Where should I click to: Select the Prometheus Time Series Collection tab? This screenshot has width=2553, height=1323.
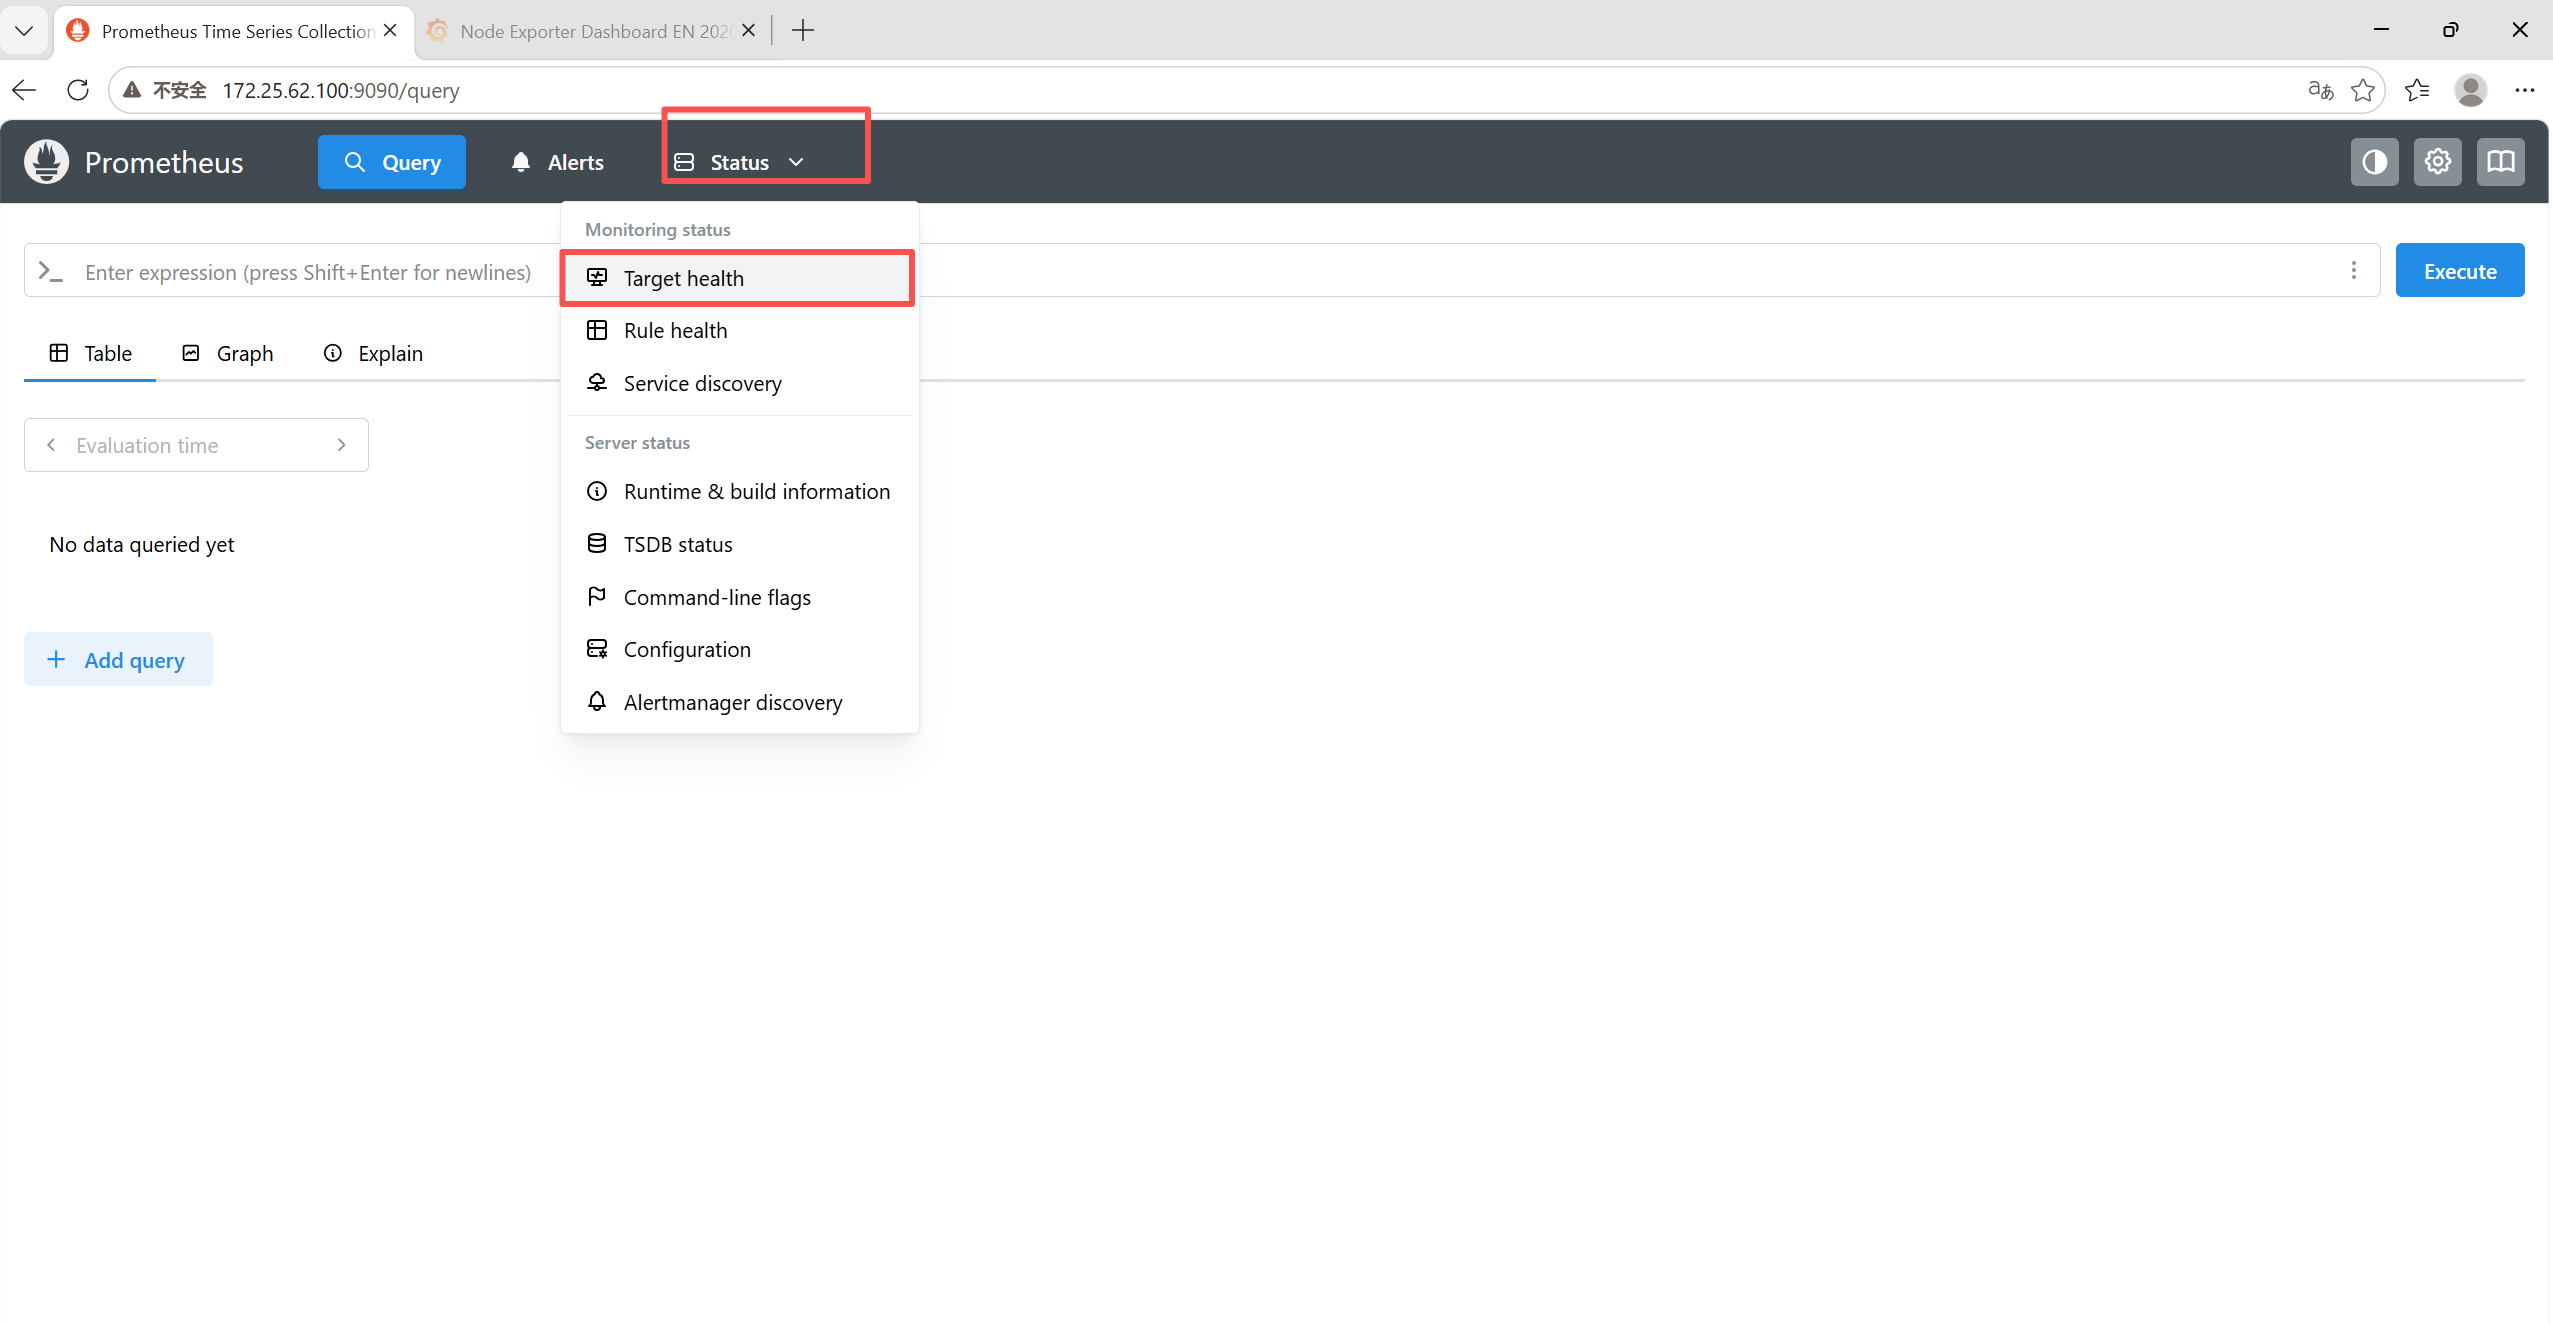point(233,31)
